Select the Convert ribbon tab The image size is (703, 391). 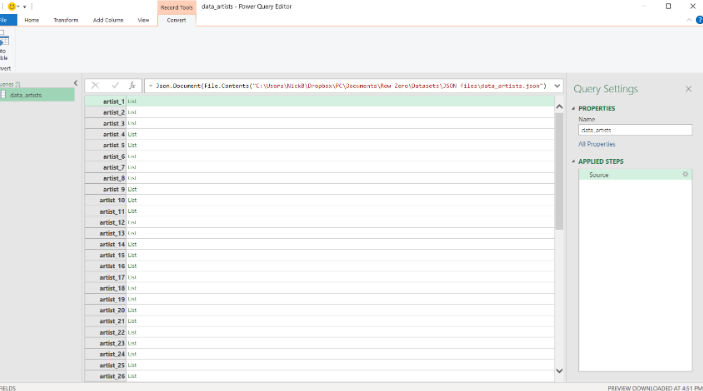176,20
